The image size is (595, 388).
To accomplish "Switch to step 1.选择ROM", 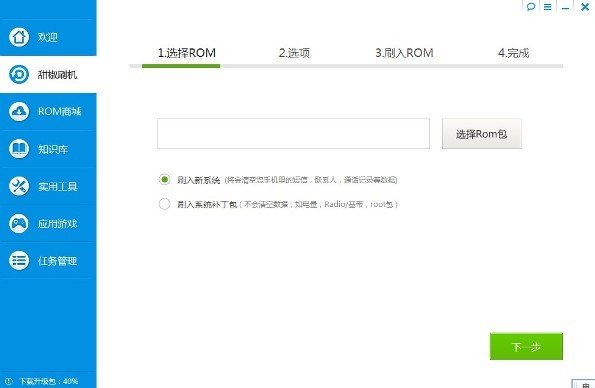I will (187, 53).
